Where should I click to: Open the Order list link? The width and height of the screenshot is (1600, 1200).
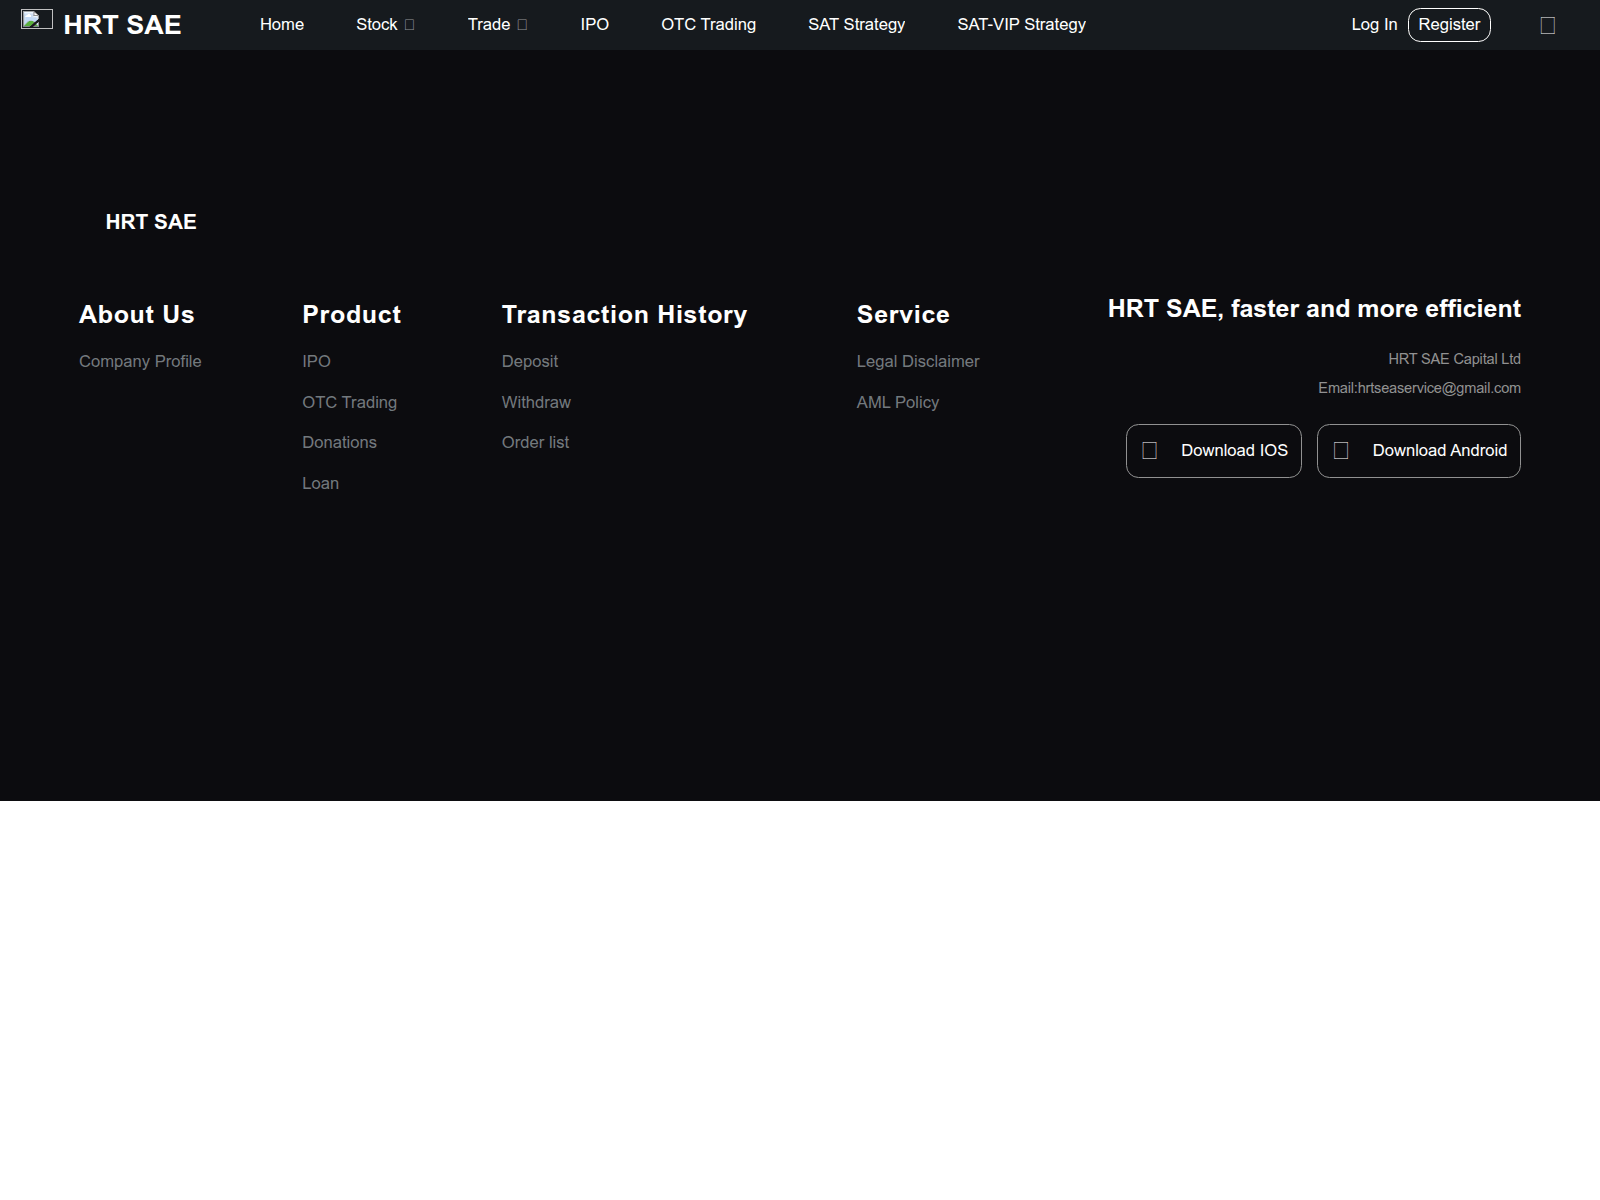click(x=535, y=442)
